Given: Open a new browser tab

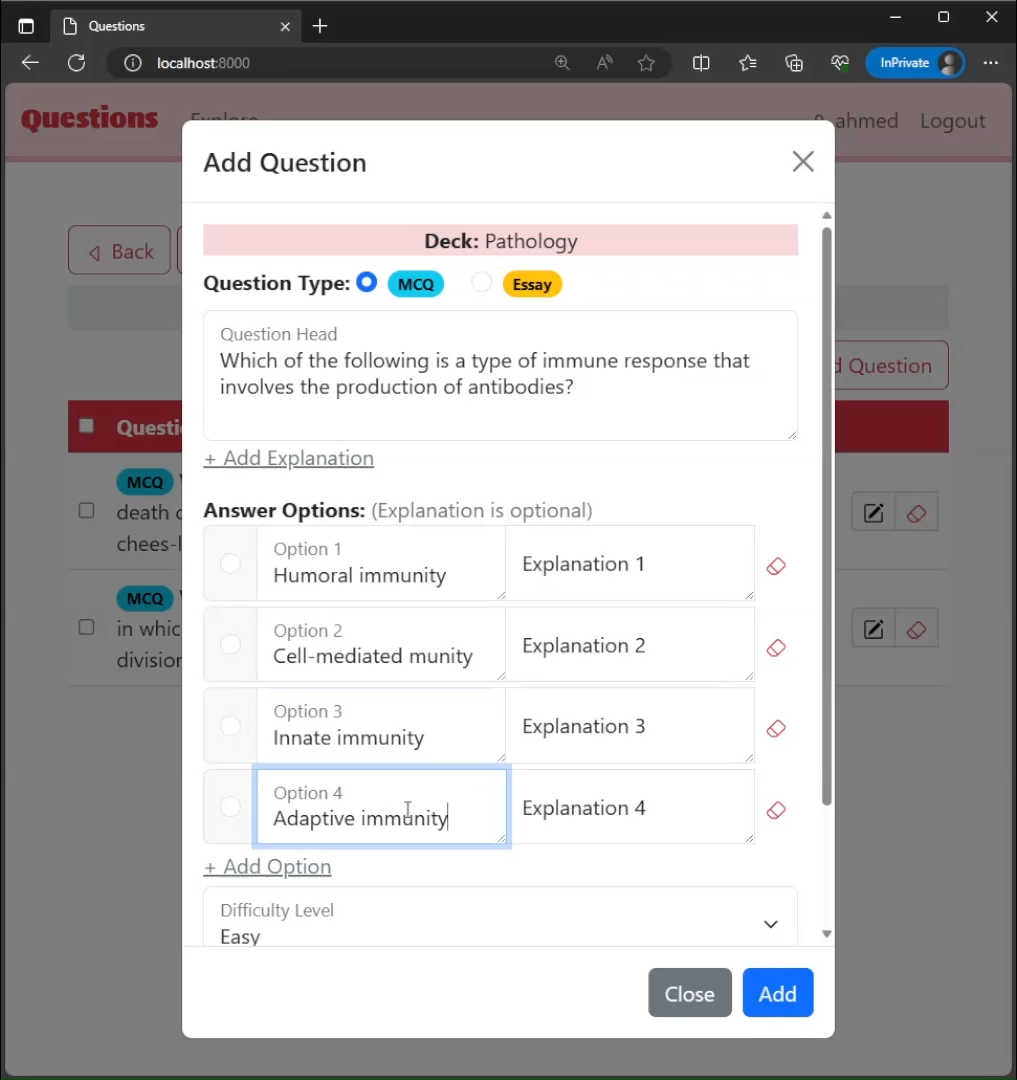Looking at the screenshot, I should click(x=320, y=26).
